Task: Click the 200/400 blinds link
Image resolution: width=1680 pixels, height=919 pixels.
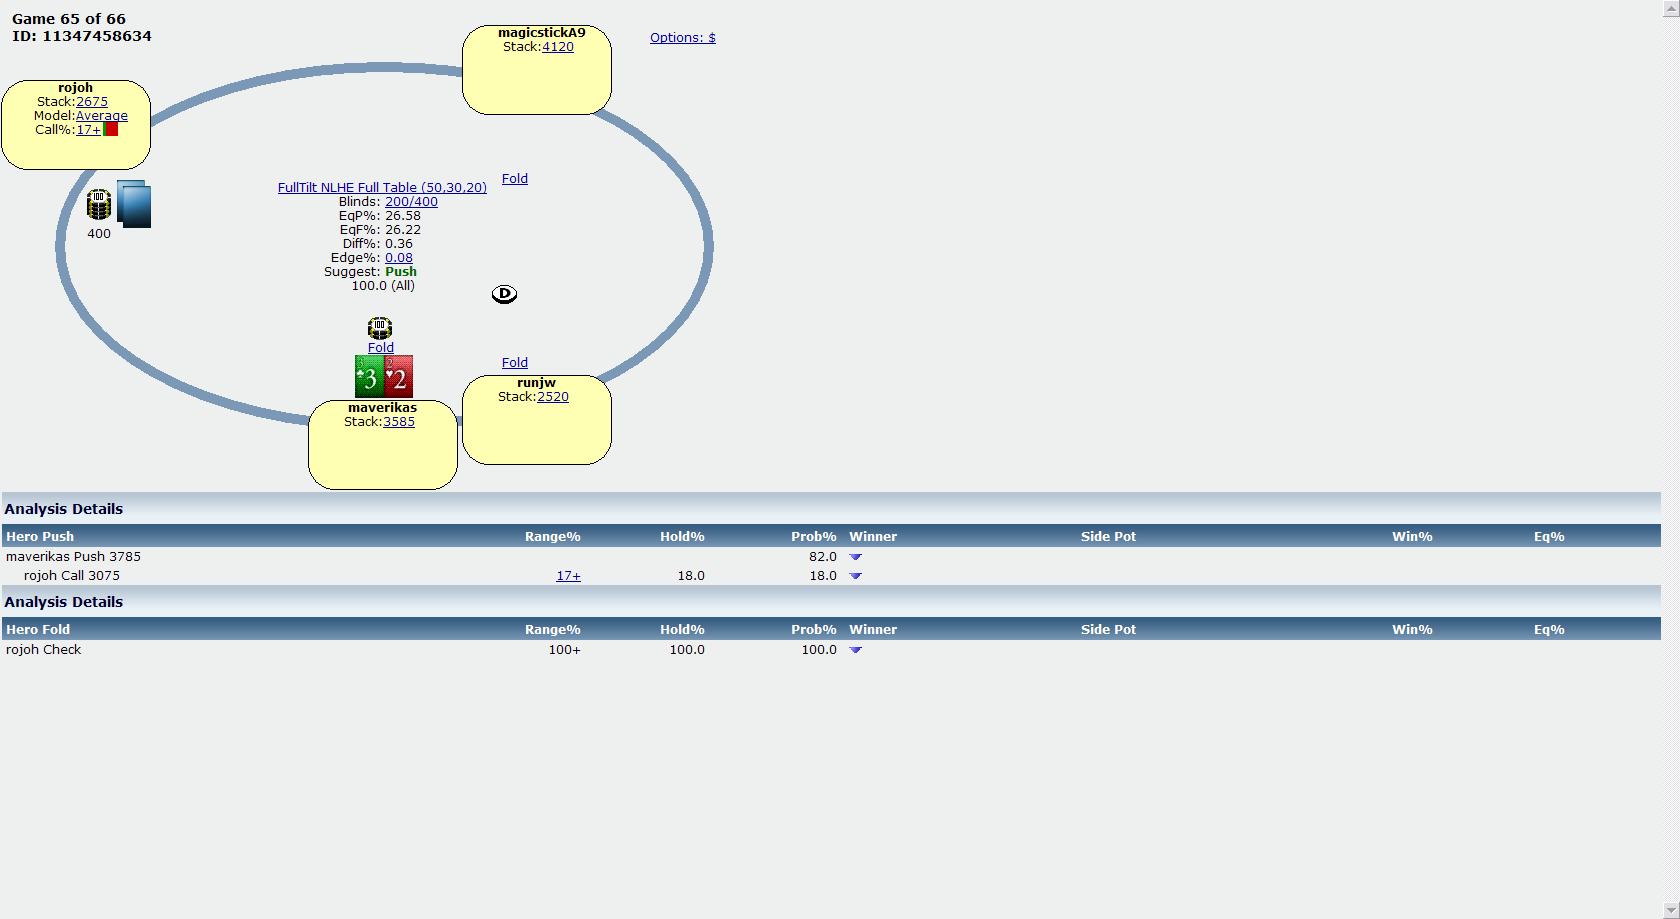Action: [411, 202]
